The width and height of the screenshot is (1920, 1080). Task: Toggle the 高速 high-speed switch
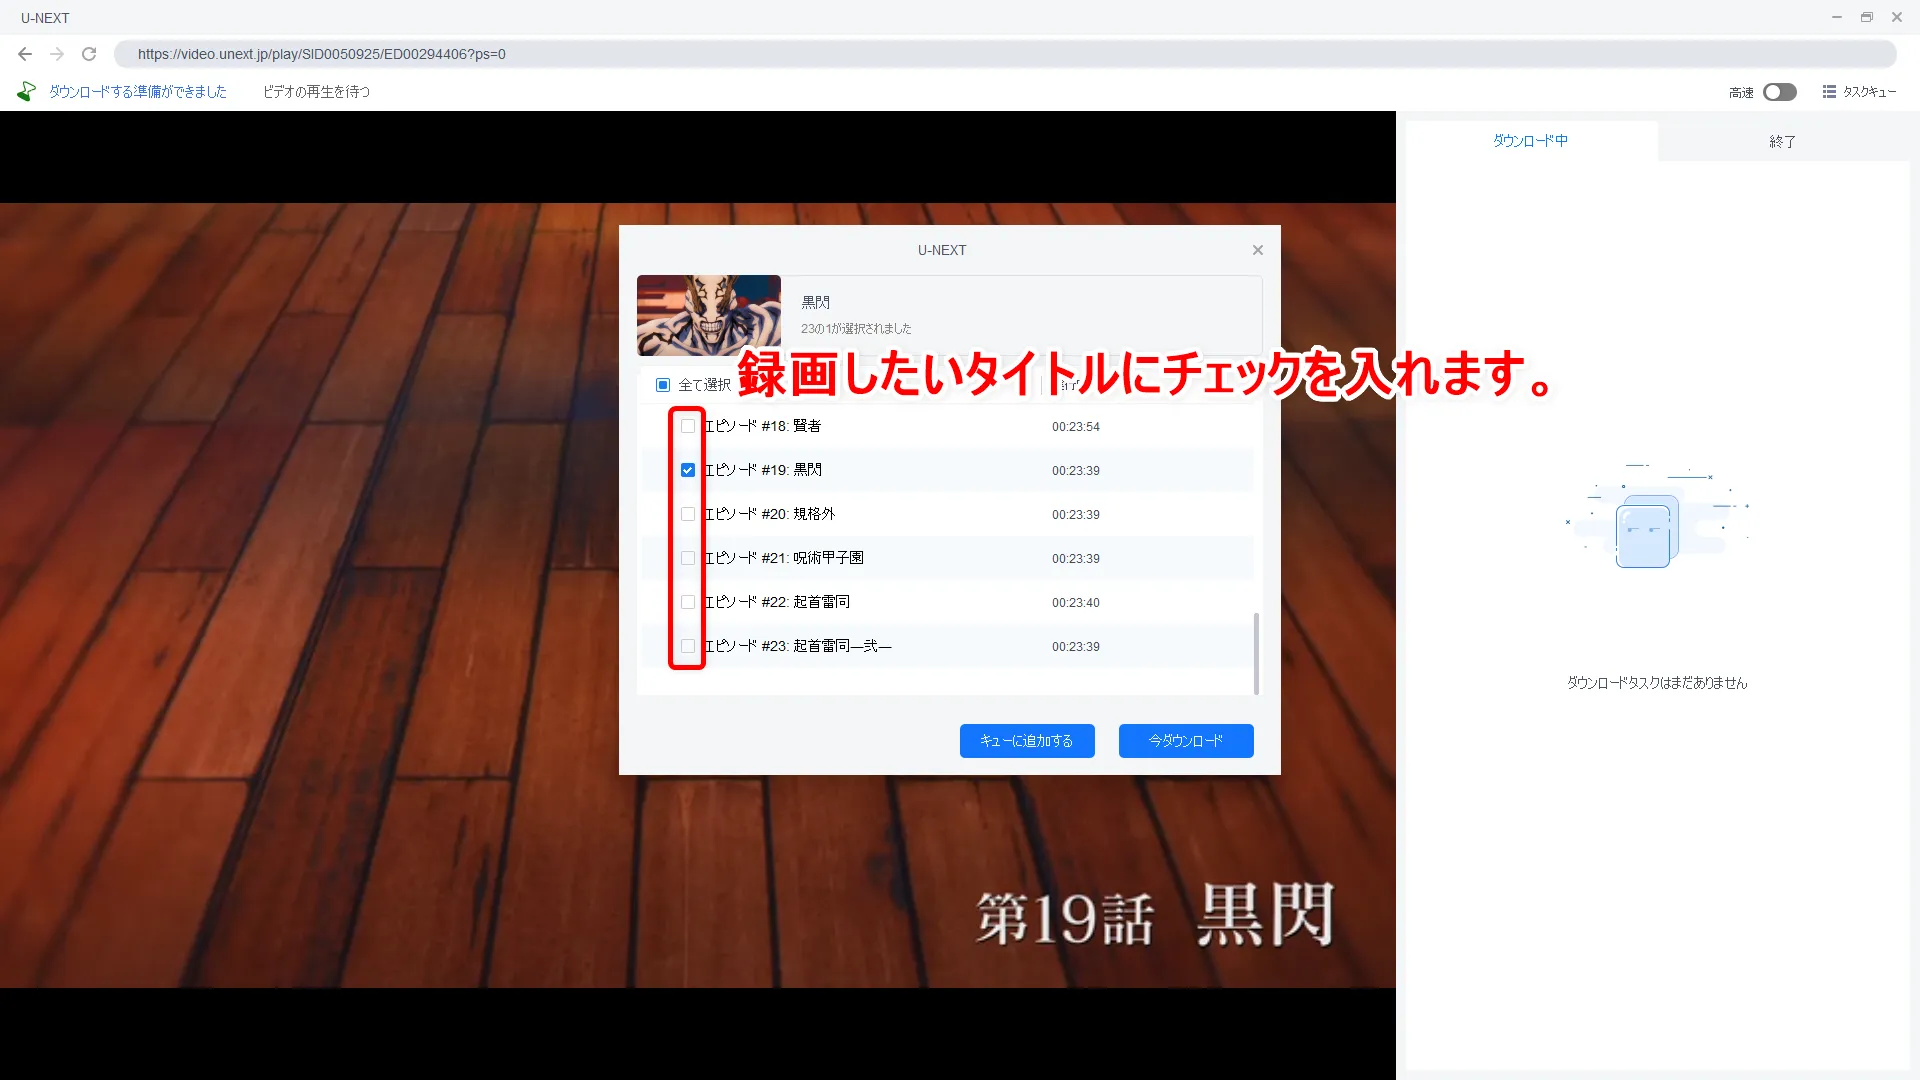[x=1780, y=92]
